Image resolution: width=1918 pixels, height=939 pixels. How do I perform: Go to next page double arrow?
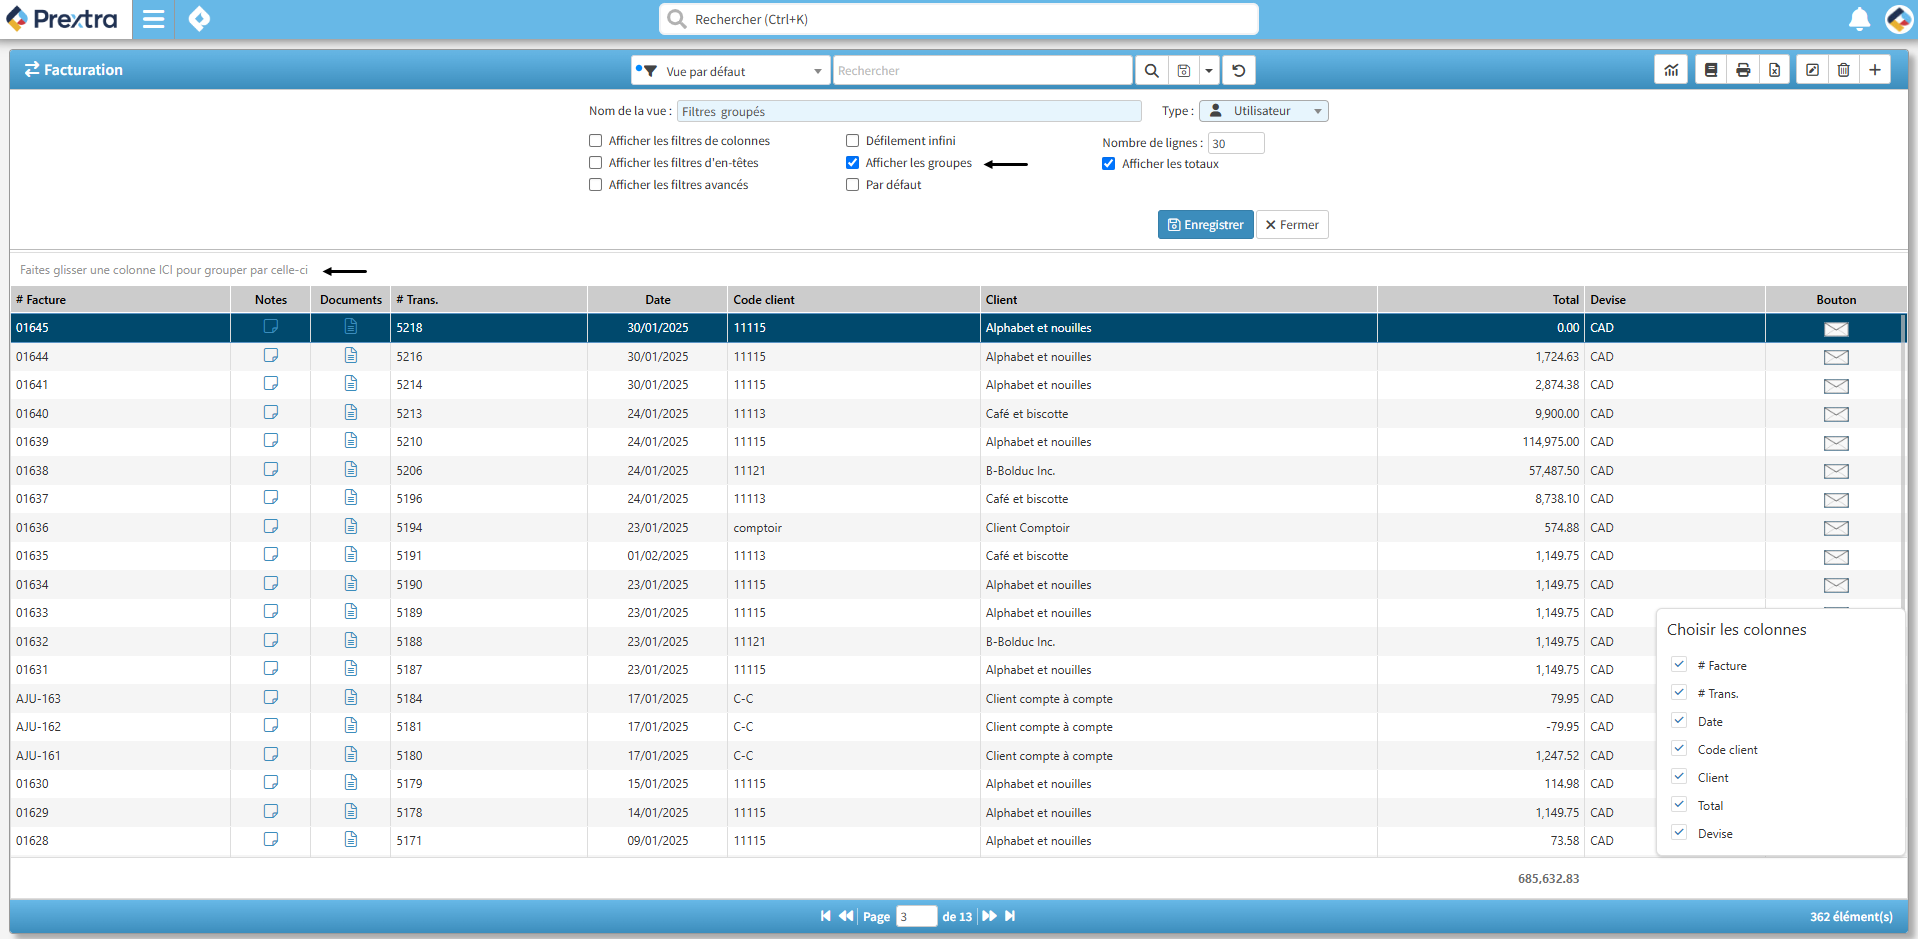[x=989, y=916]
